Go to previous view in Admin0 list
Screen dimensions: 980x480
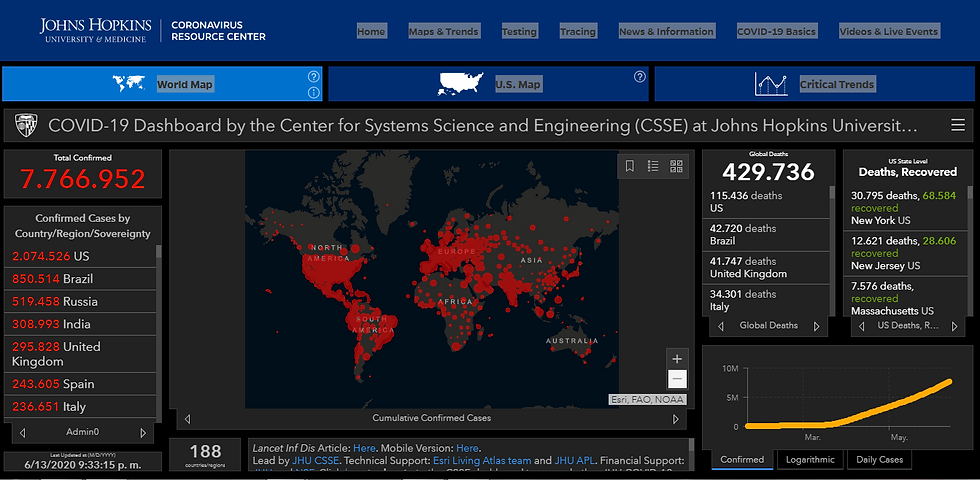(22, 432)
